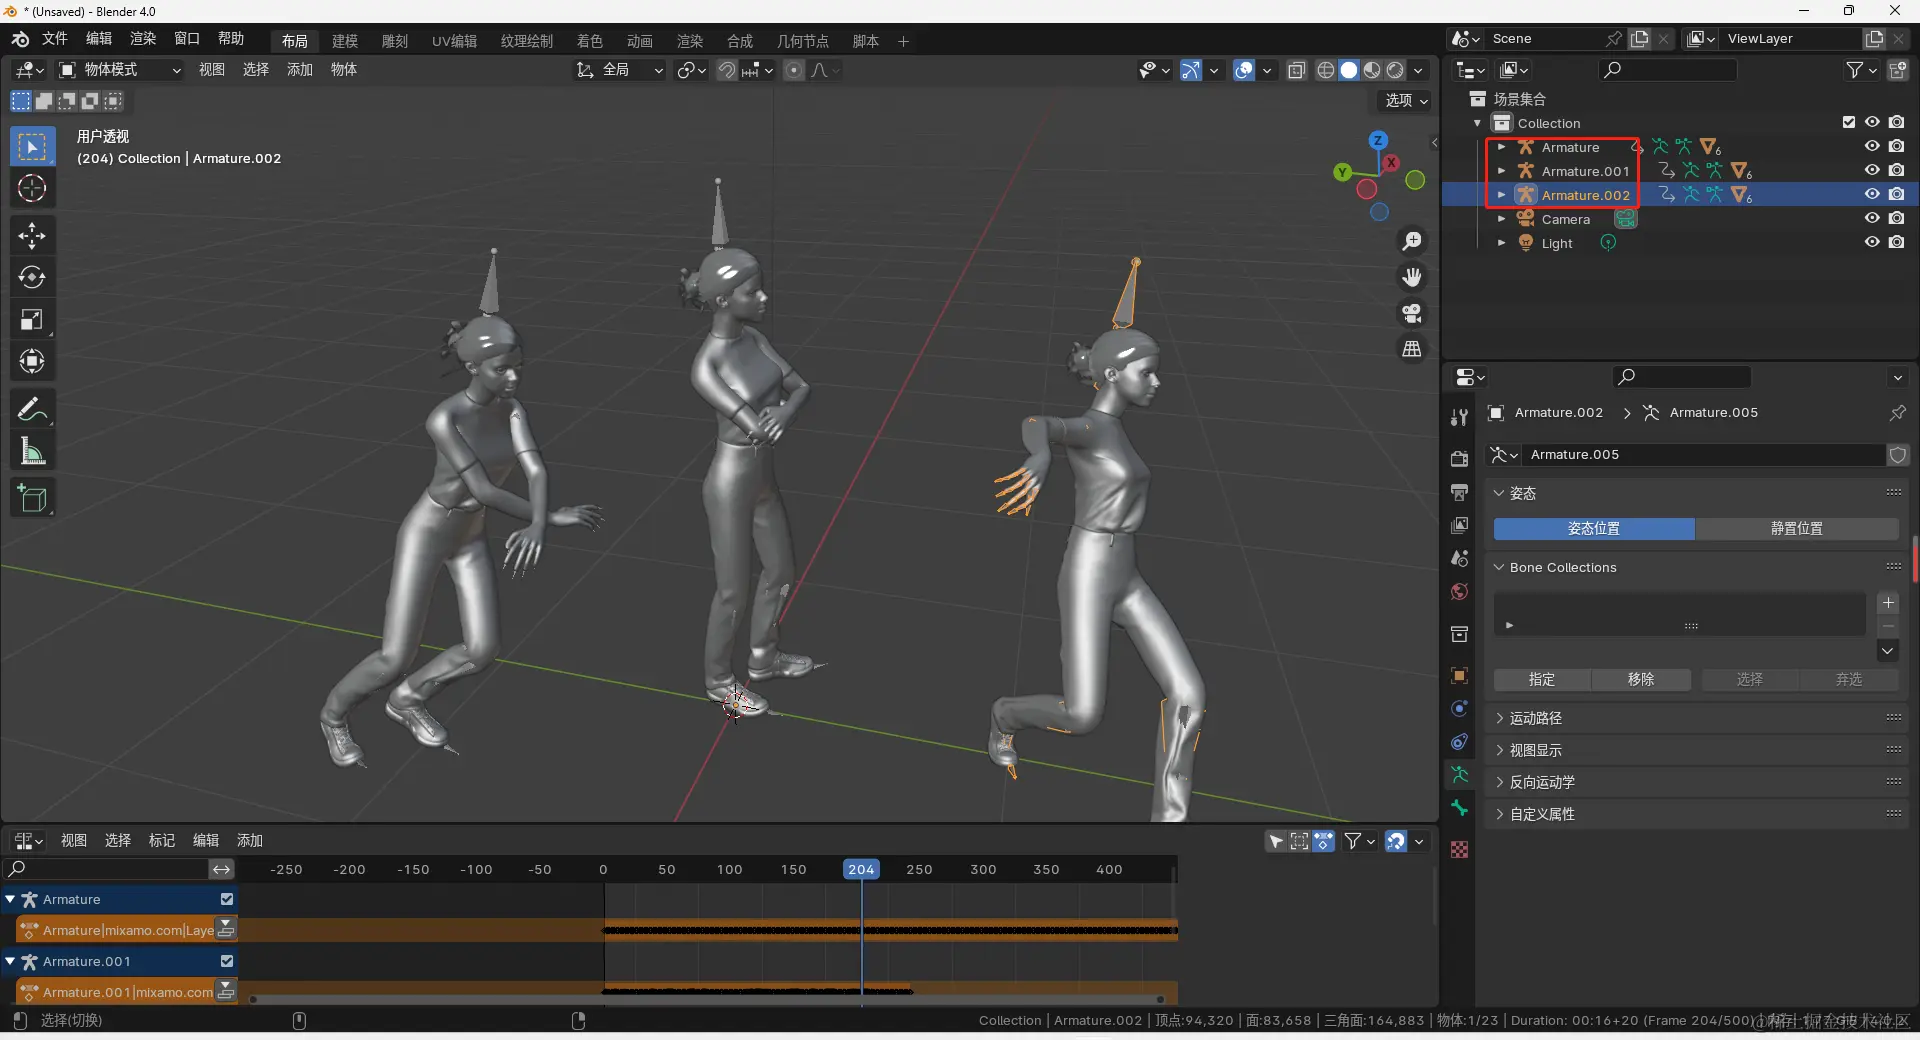Viewport: 1920px width, 1040px height.
Task: Switch to the 动画 workspace tab
Action: click(639, 41)
